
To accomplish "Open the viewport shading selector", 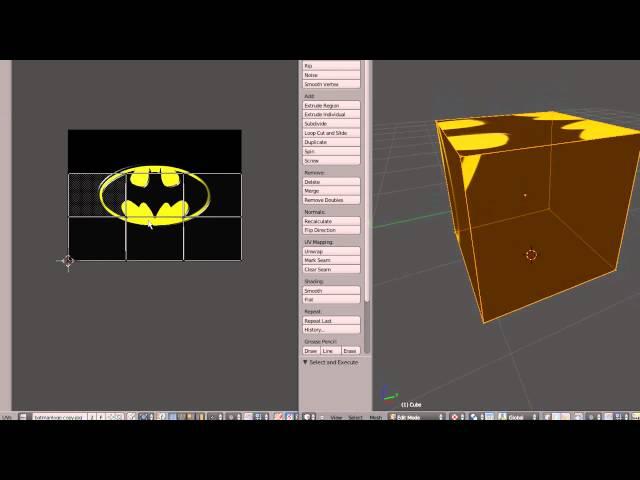I will coord(457,417).
